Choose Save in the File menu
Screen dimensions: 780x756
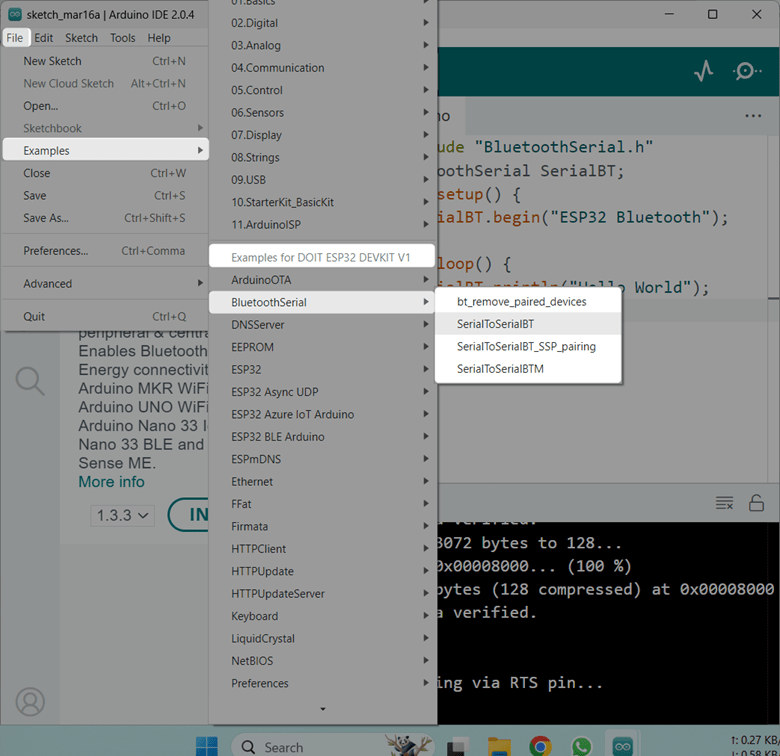click(105, 195)
